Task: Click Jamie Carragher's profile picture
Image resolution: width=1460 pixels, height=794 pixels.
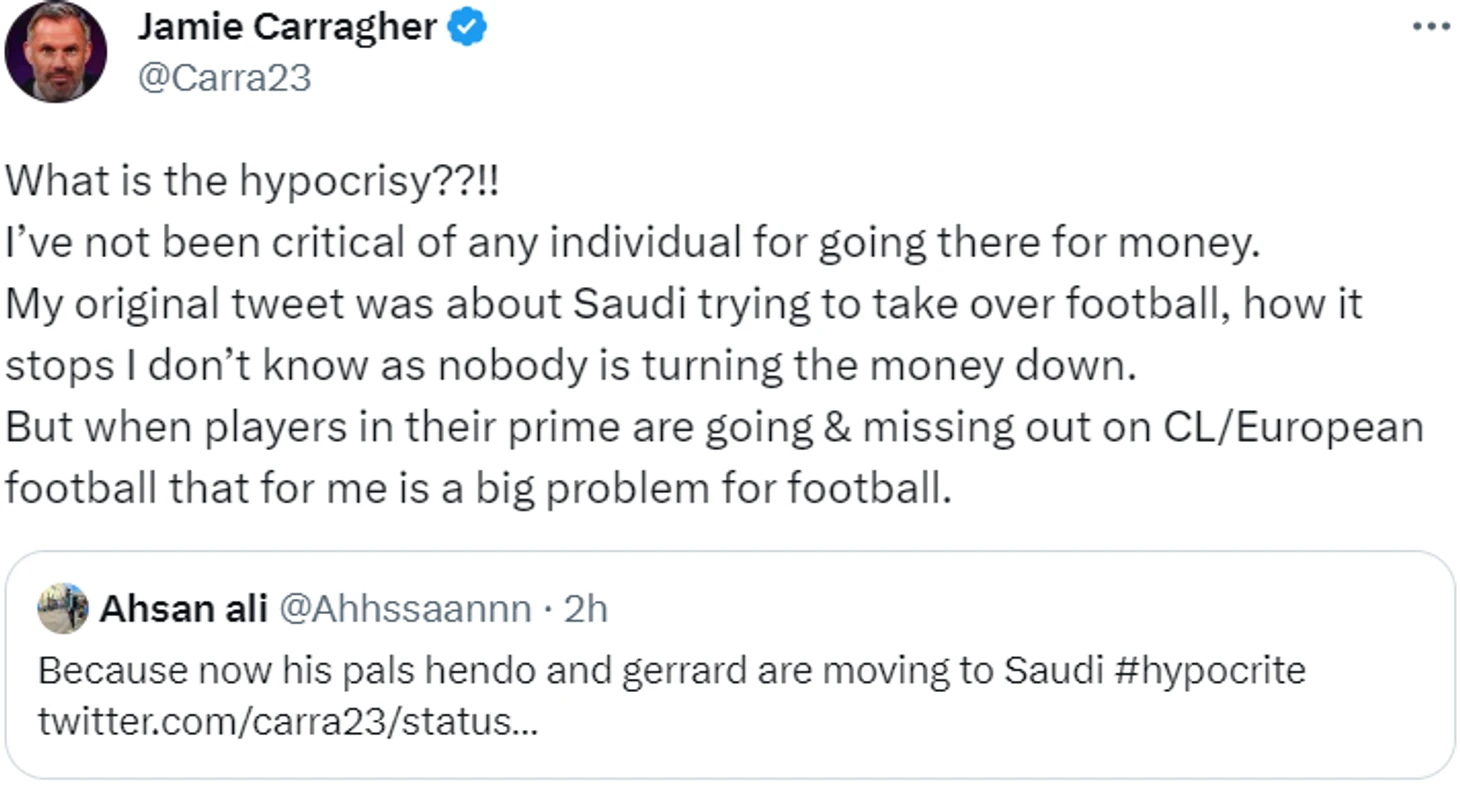Action: pyautogui.click(x=56, y=52)
